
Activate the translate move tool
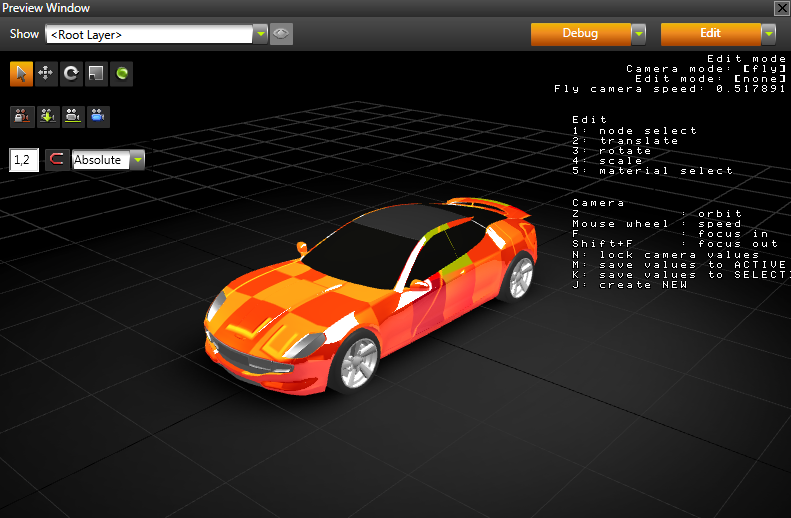pos(46,73)
